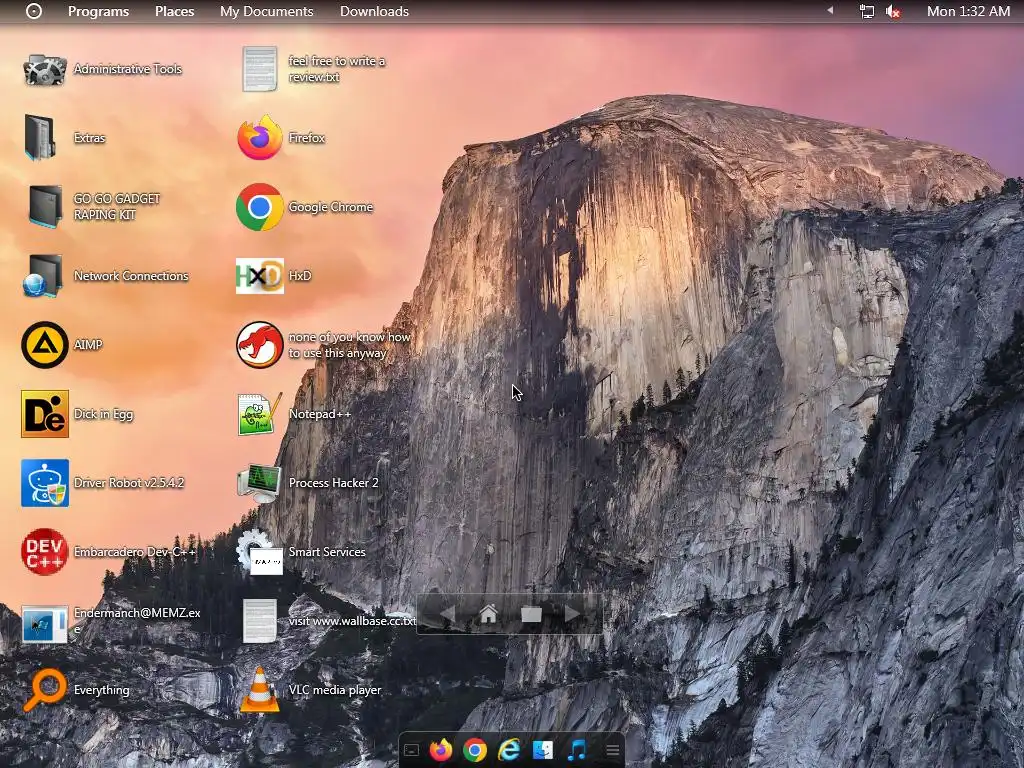Select the Endermanch@MEMZ.exe file icon

[44, 624]
